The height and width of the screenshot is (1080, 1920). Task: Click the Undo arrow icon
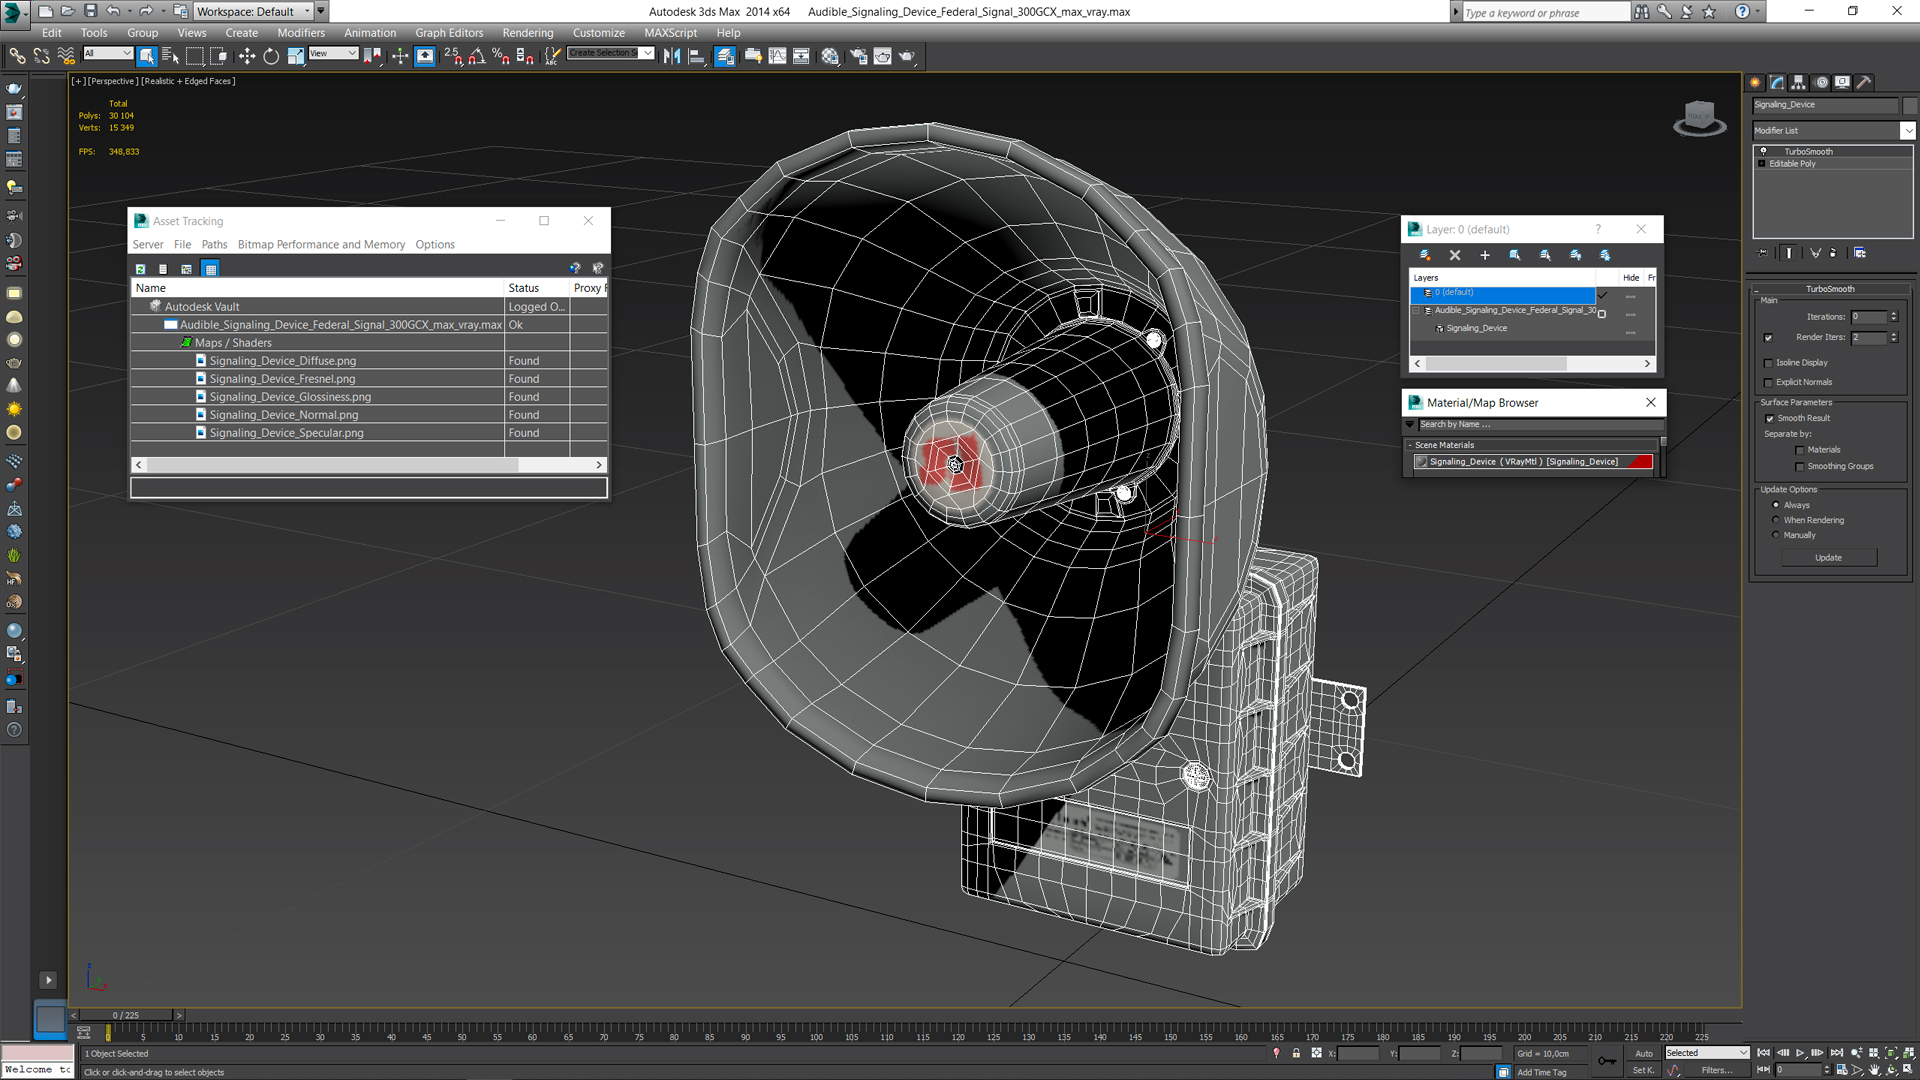pyautogui.click(x=113, y=11)
